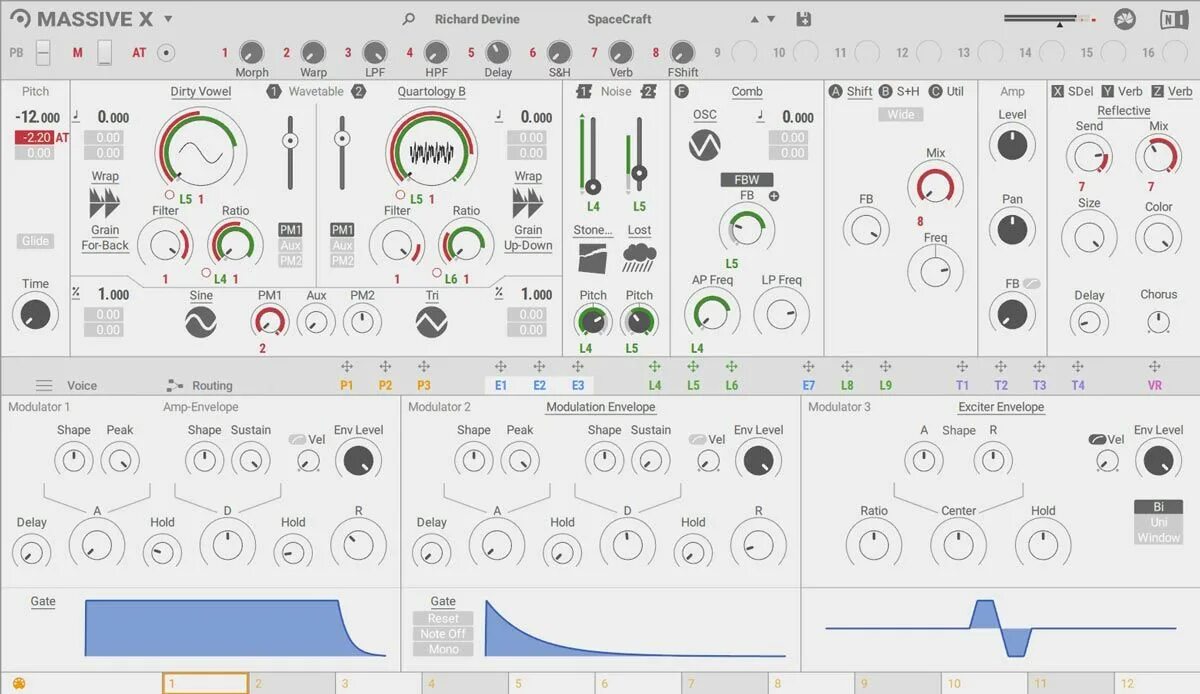Select the T1 tracker tab
Screen dimensions: 1200x694
(962, 385)
